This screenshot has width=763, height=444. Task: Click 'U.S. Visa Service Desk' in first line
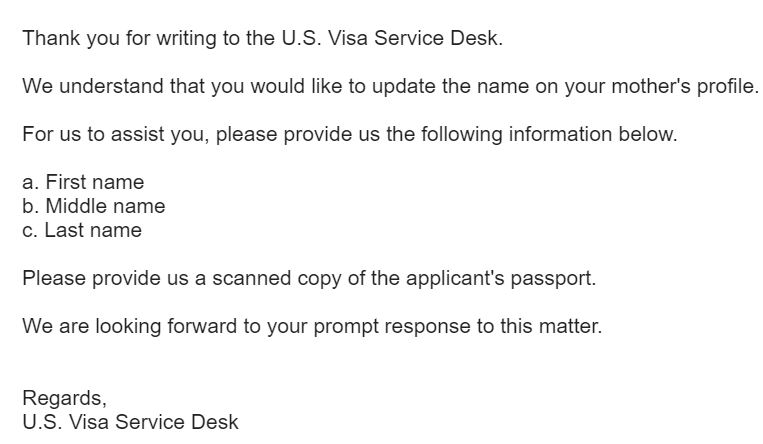(x=391, y=38)
